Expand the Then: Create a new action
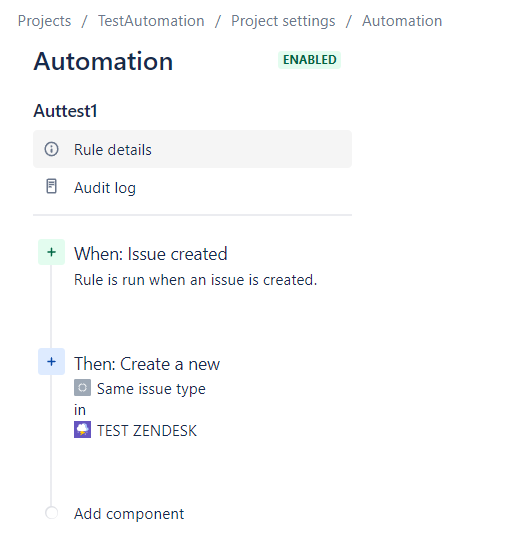Viewport: 525px width, 551px height. (147, 364)
